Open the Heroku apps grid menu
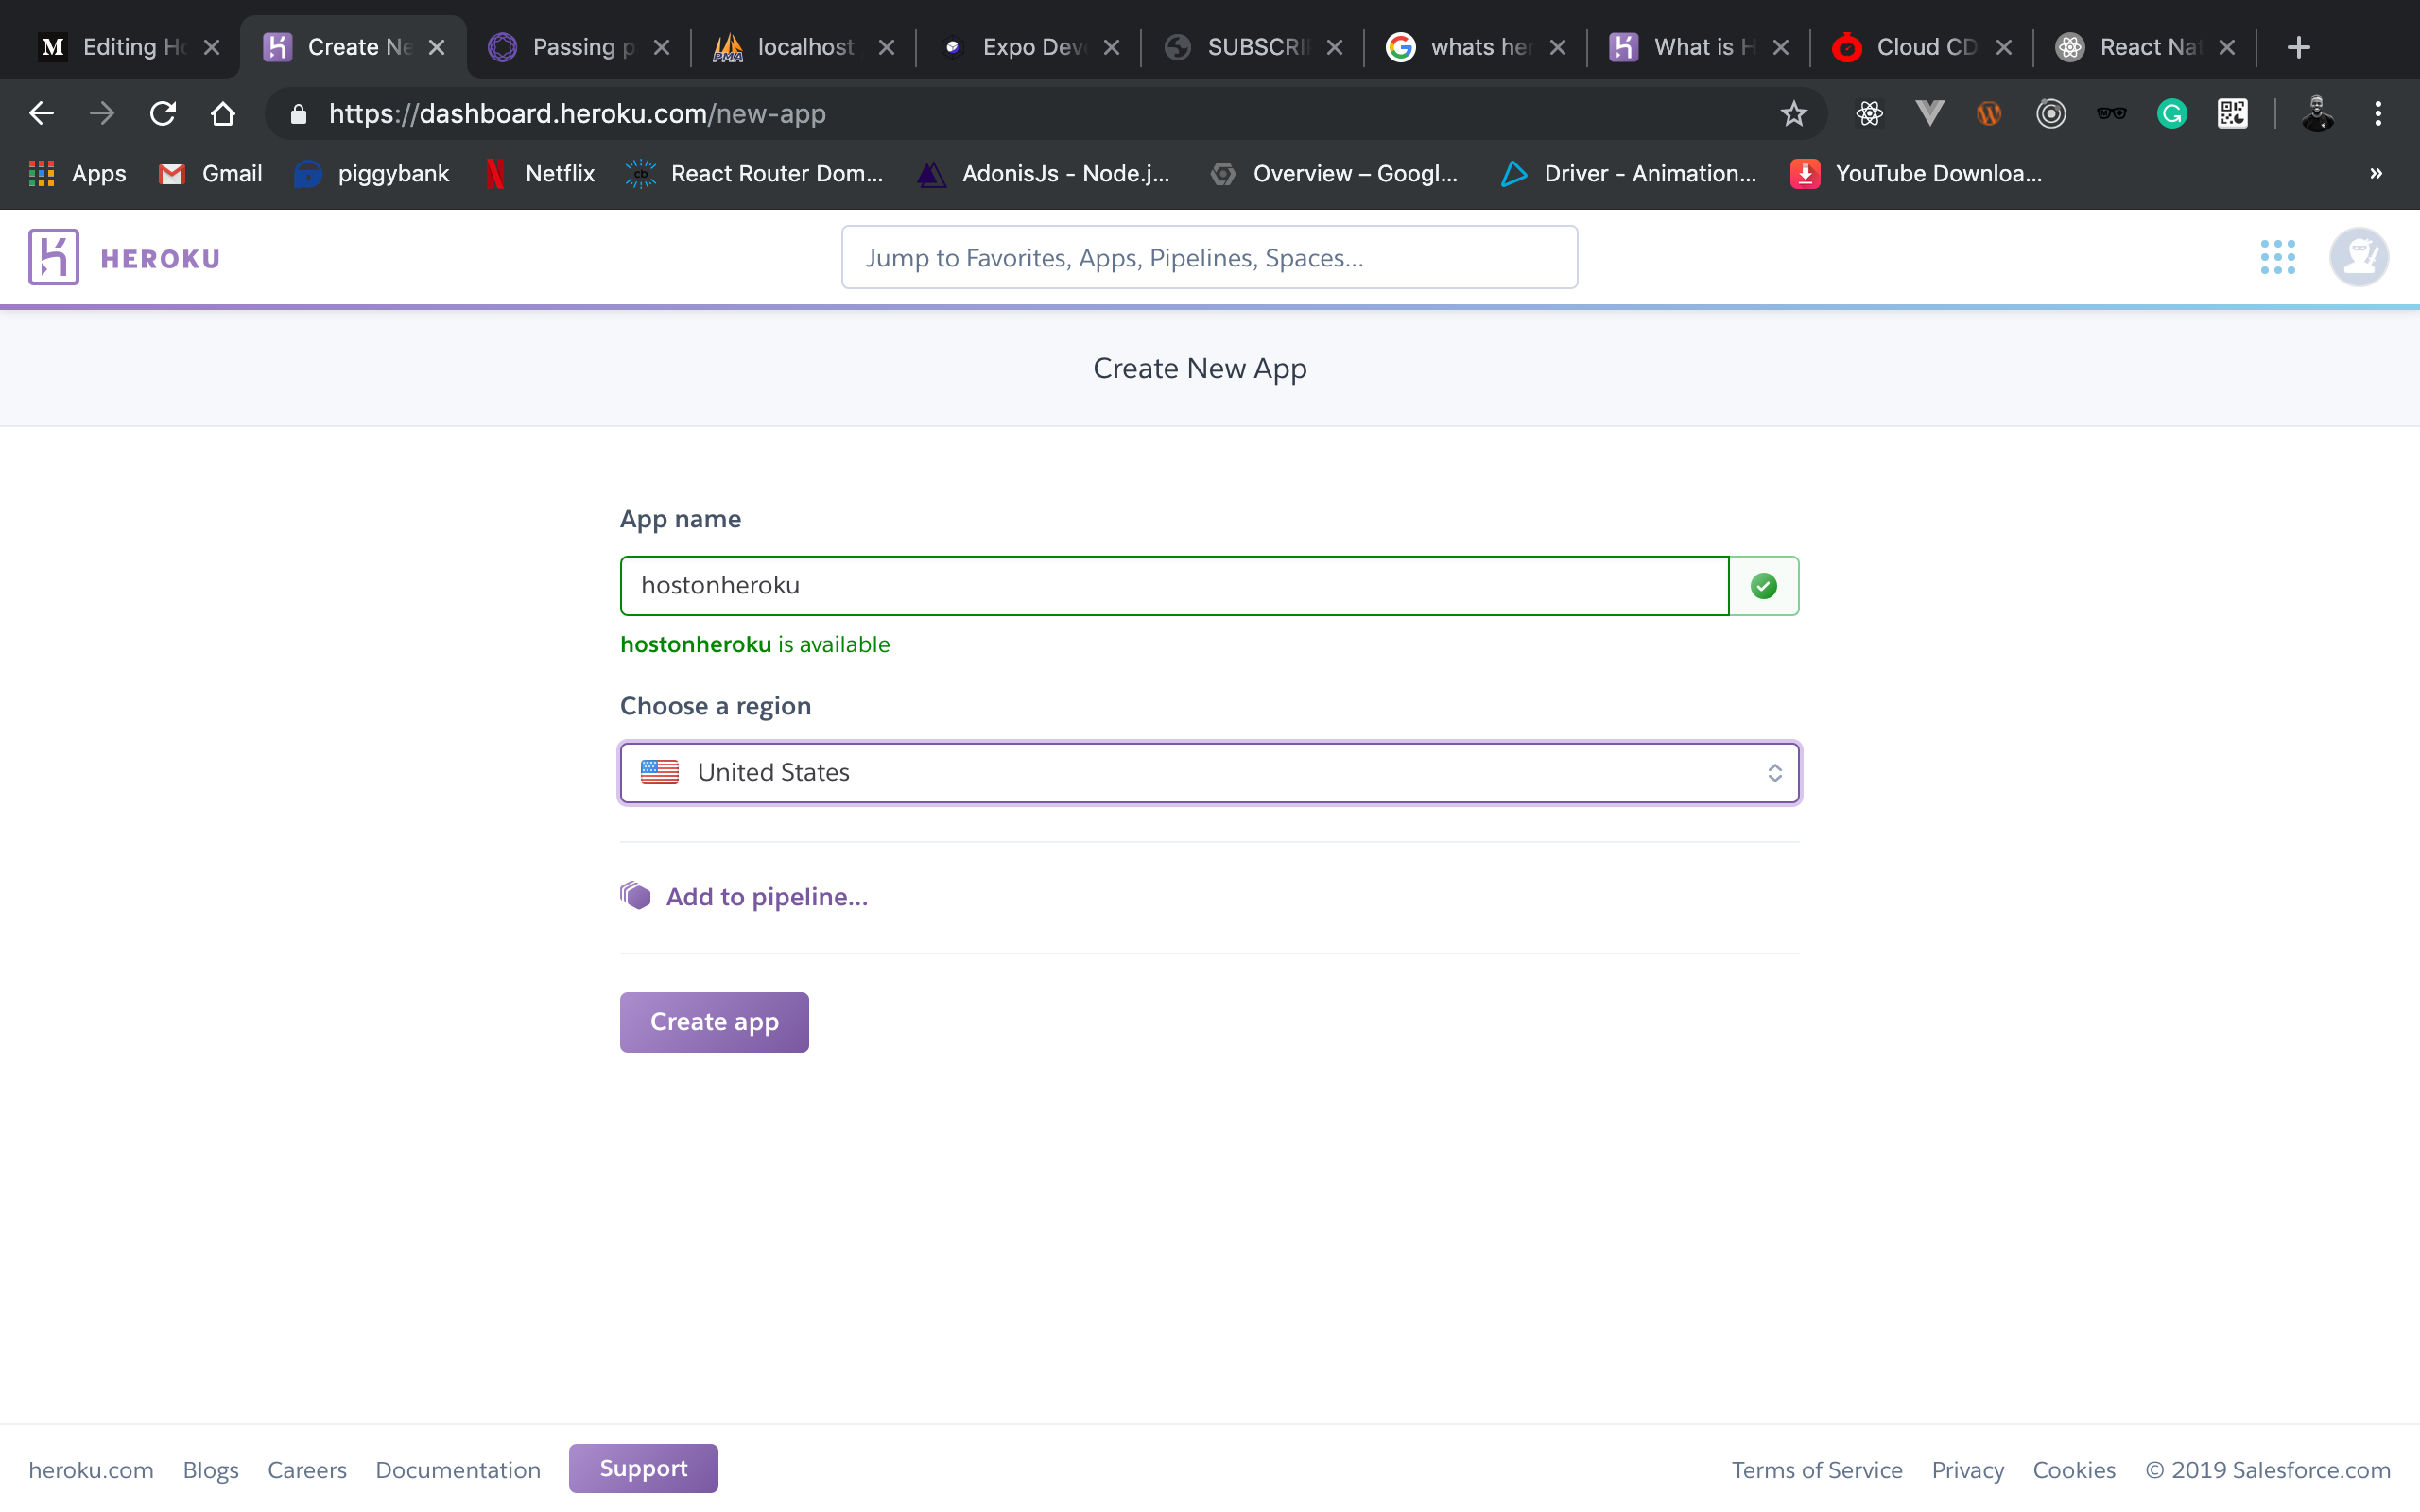Screen dimensions: 2420x1512 pyautogui.click(x=2278, y=257)
